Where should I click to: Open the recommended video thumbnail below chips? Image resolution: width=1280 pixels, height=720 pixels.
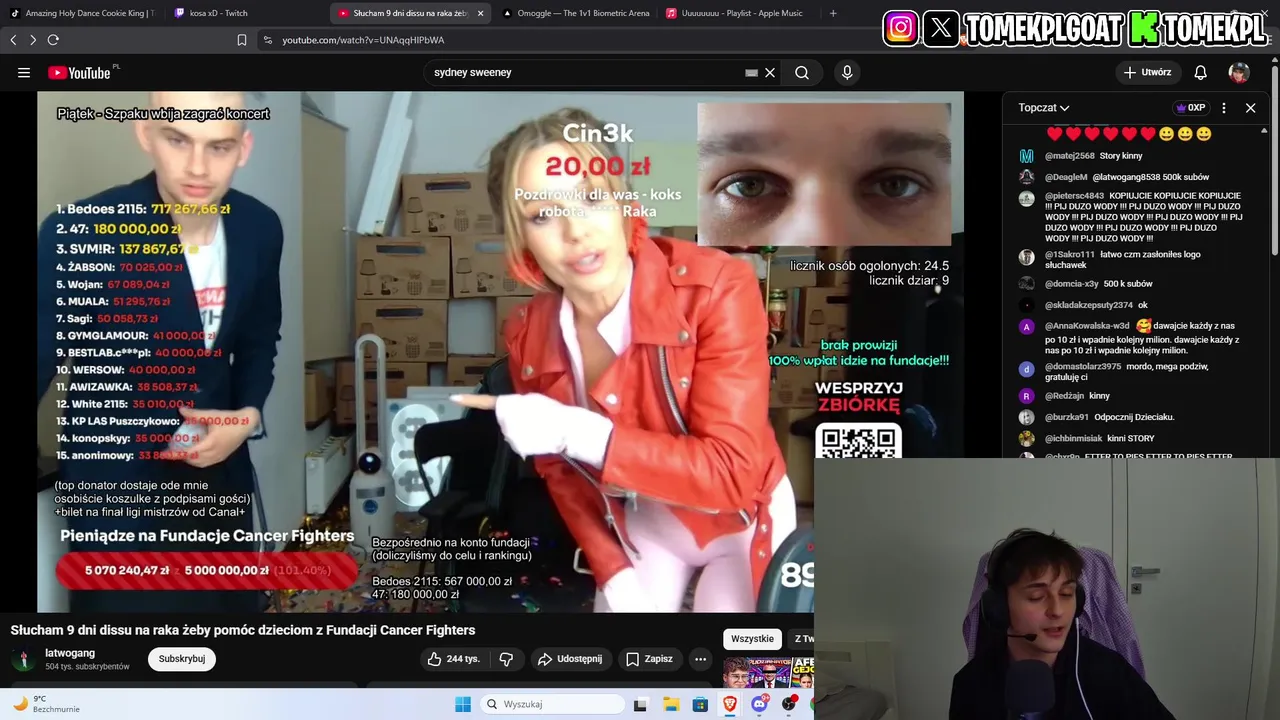coord(768,673)
